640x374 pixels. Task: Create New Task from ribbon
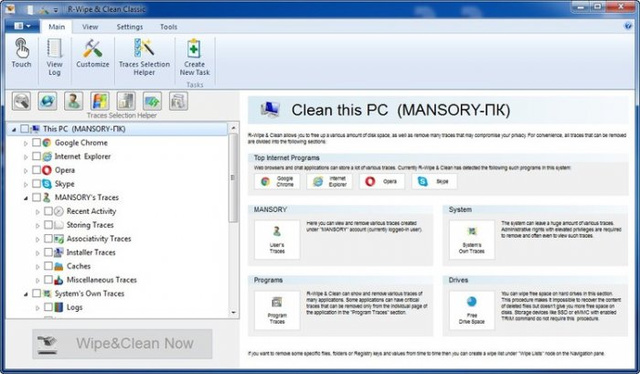pos(195,57)
